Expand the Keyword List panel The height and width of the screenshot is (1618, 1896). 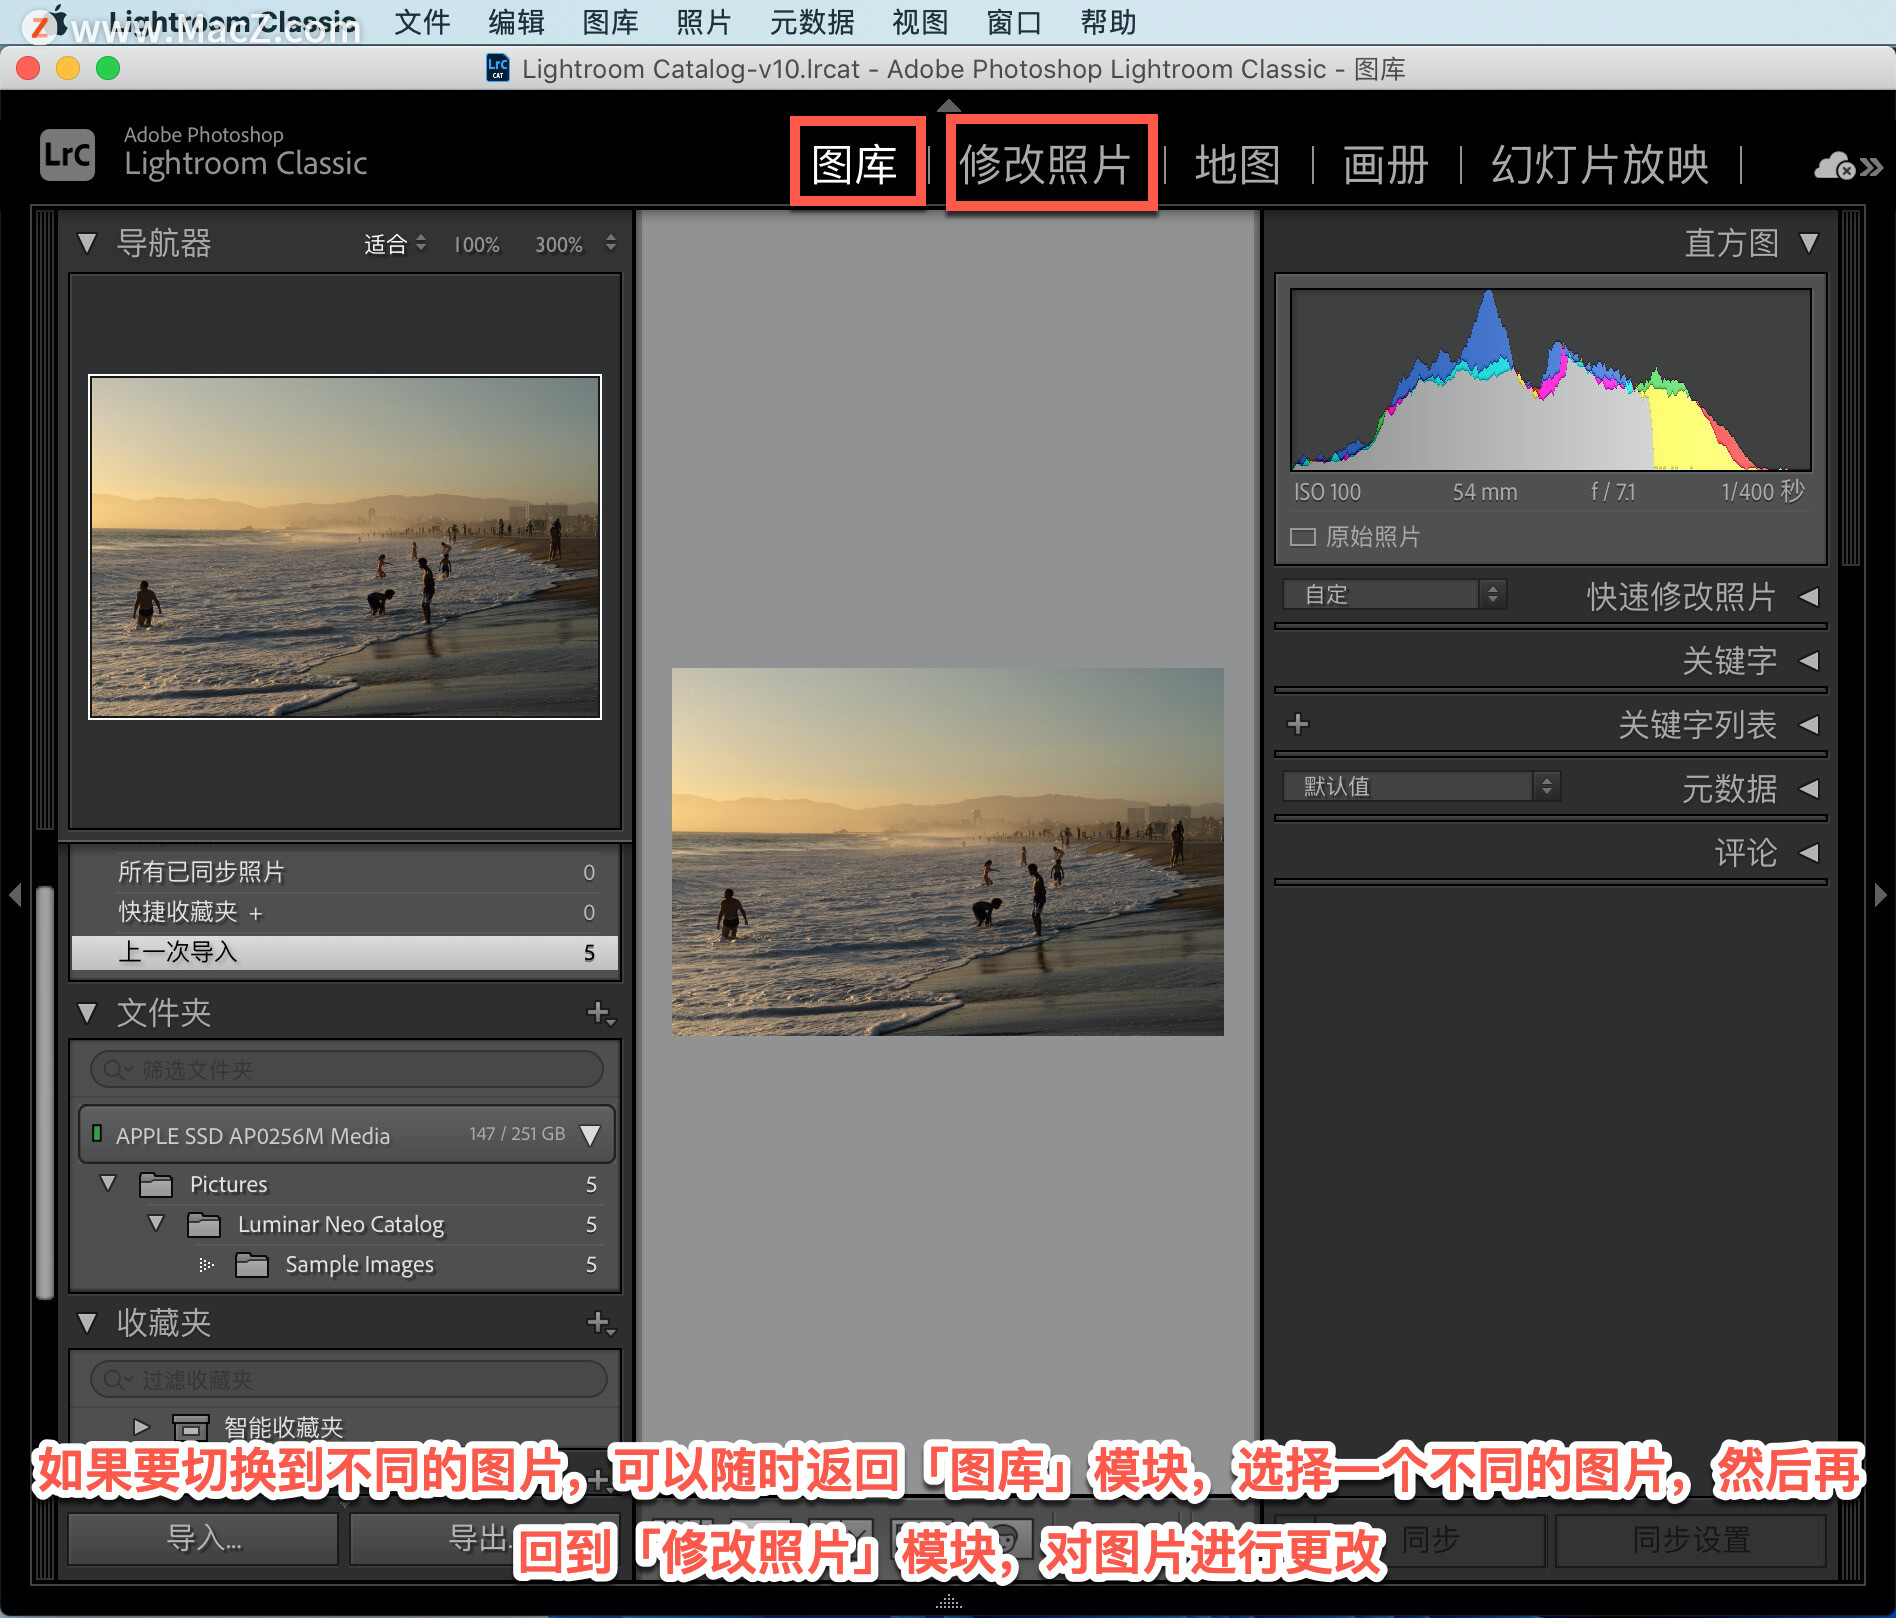coord(1808,725)
